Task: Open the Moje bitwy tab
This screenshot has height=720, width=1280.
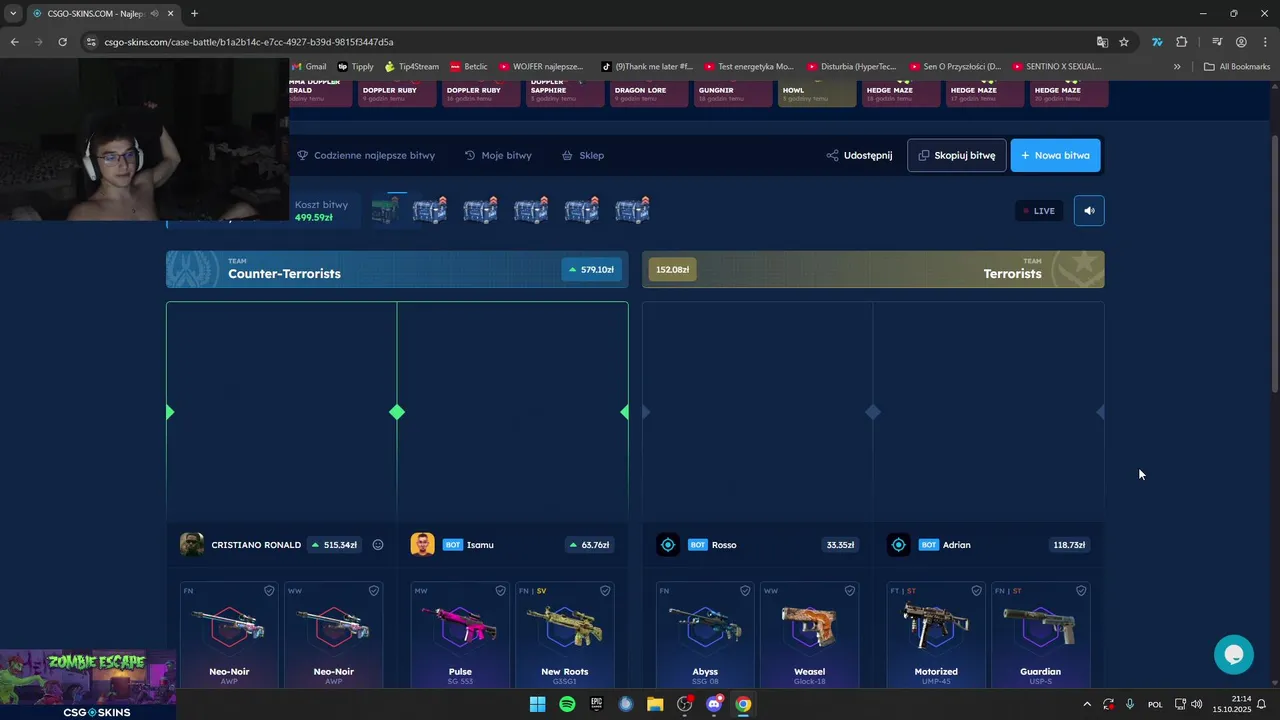Action: click(x=498, y=155)
